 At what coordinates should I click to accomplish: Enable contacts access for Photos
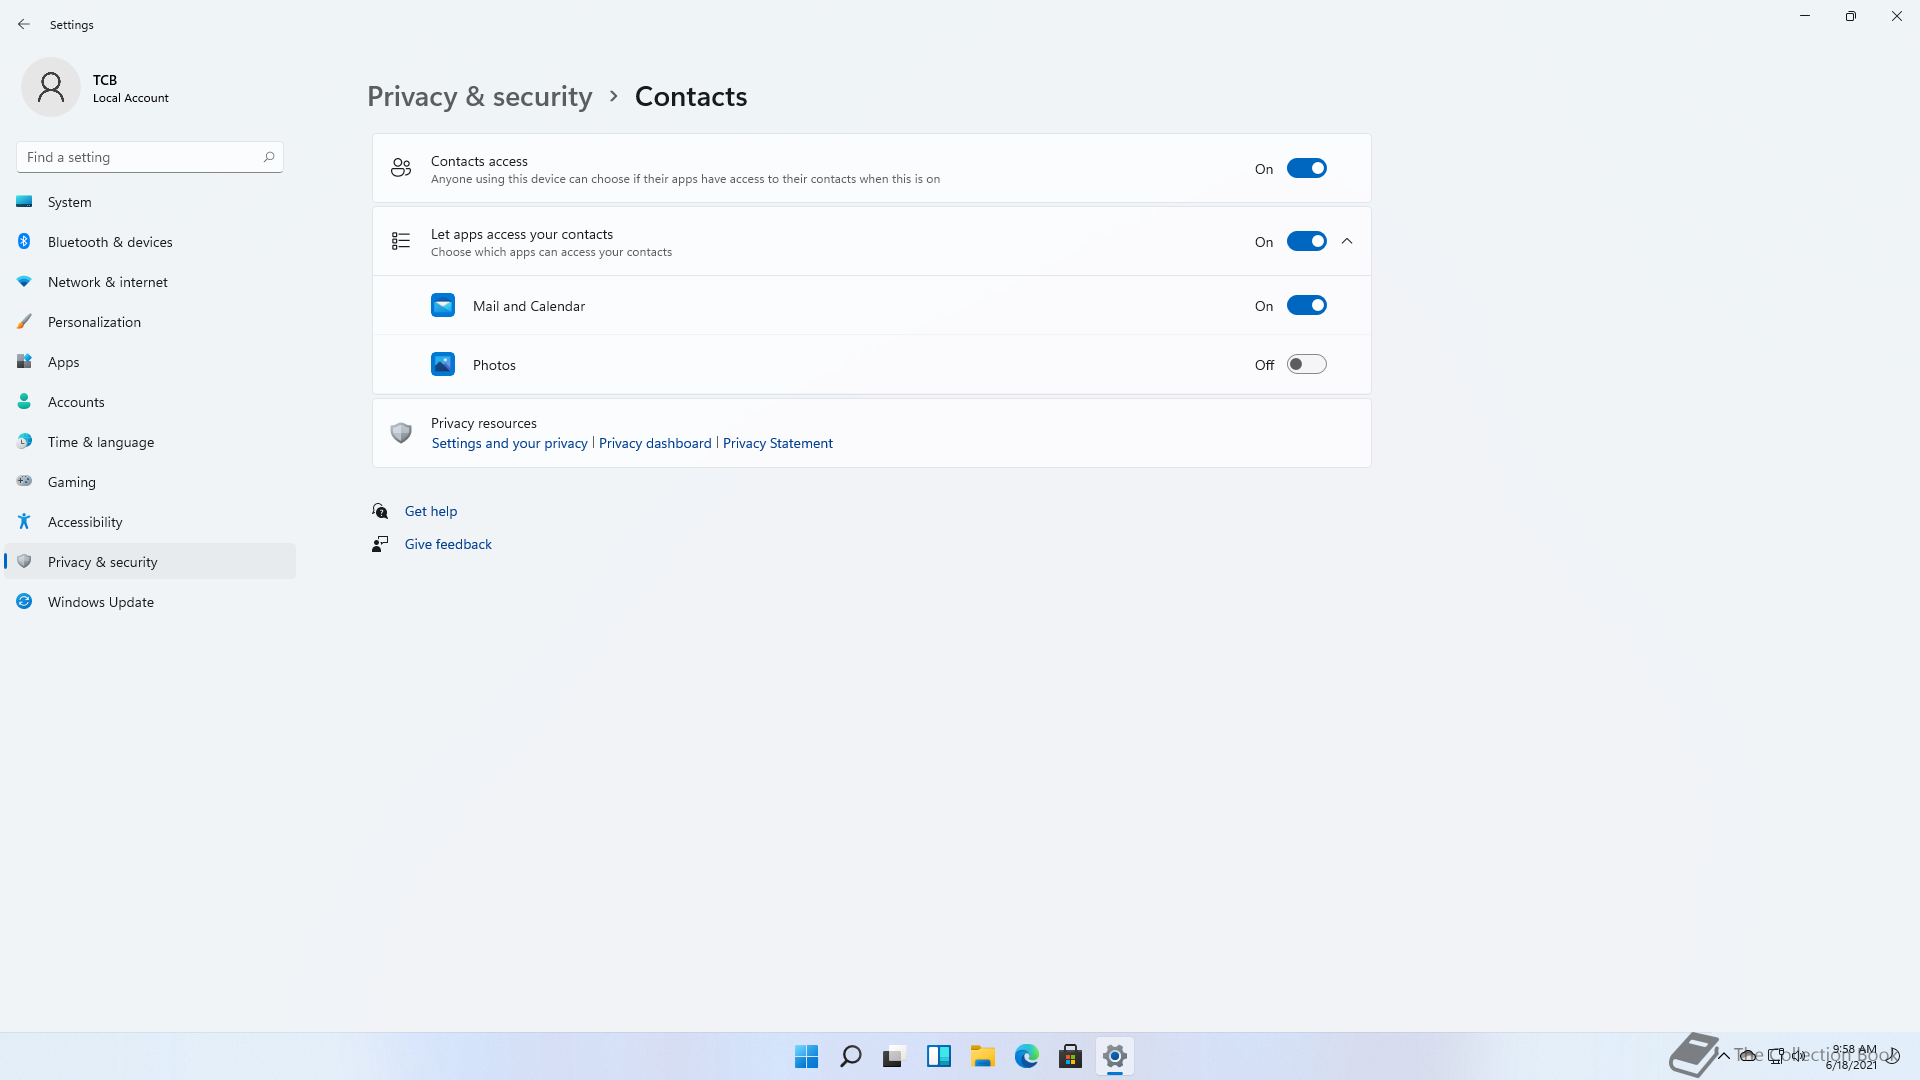coord(1306,364)
